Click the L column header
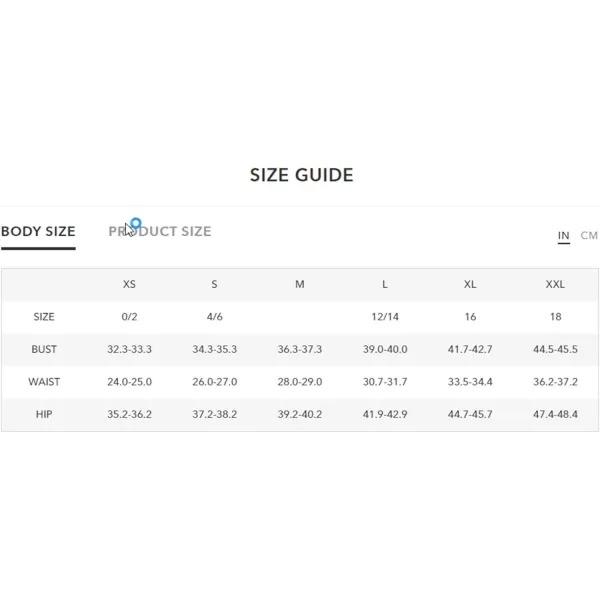Screen dimensions: 600x600 (385, 284)
